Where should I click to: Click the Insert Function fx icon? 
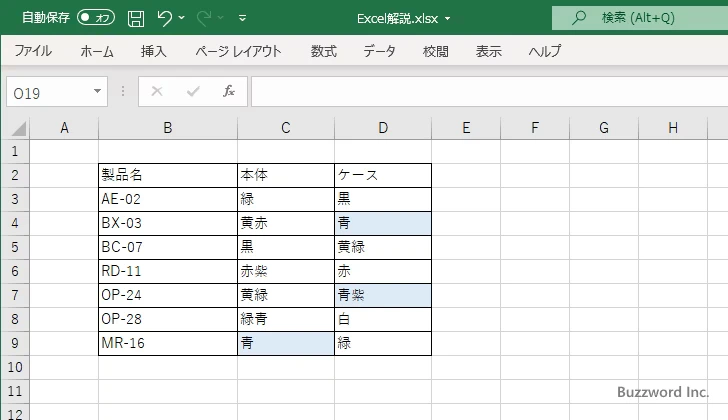coord(228,91)
